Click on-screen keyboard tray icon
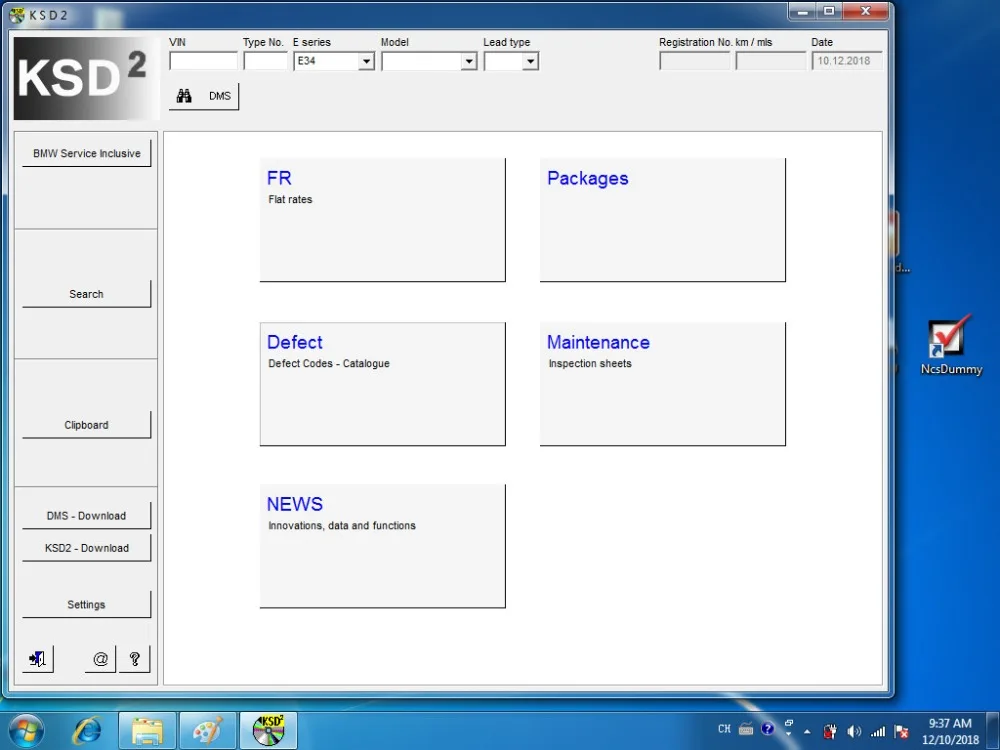Screen dimensions: 1000x750 coord(746,728)
